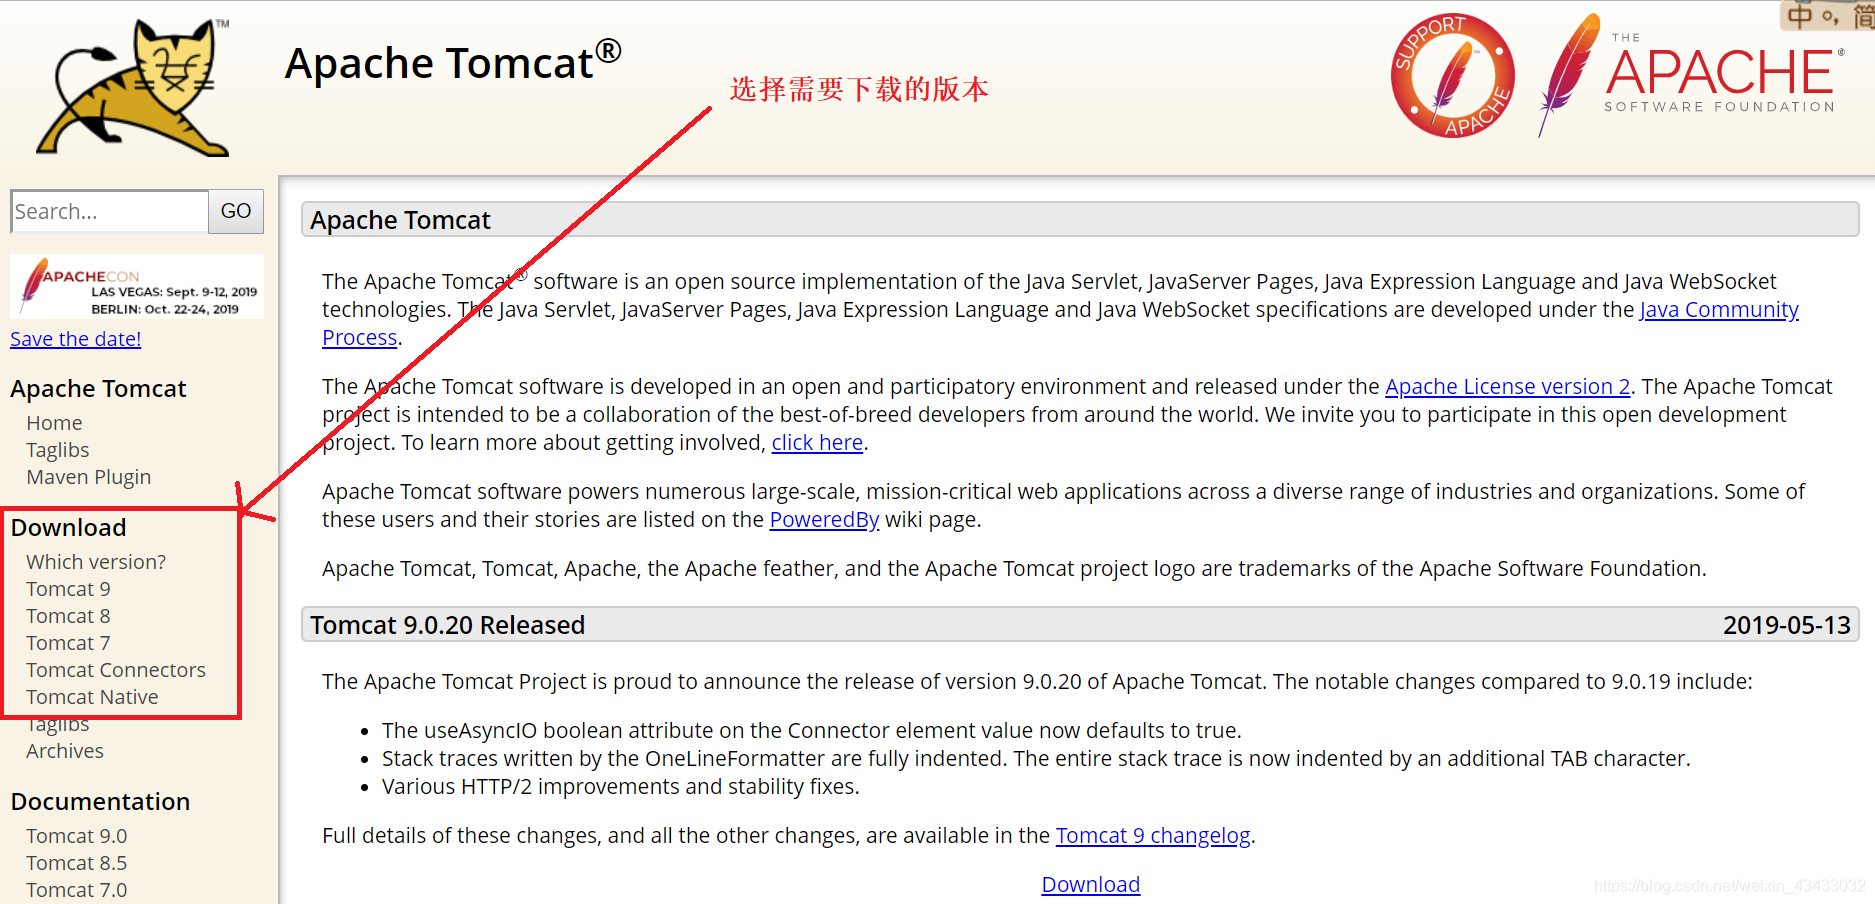Image resolution: width=1875 pixels, height=904 pixels.
Task: Open Tomcat Connectors download link
Action: pos(116,670)
